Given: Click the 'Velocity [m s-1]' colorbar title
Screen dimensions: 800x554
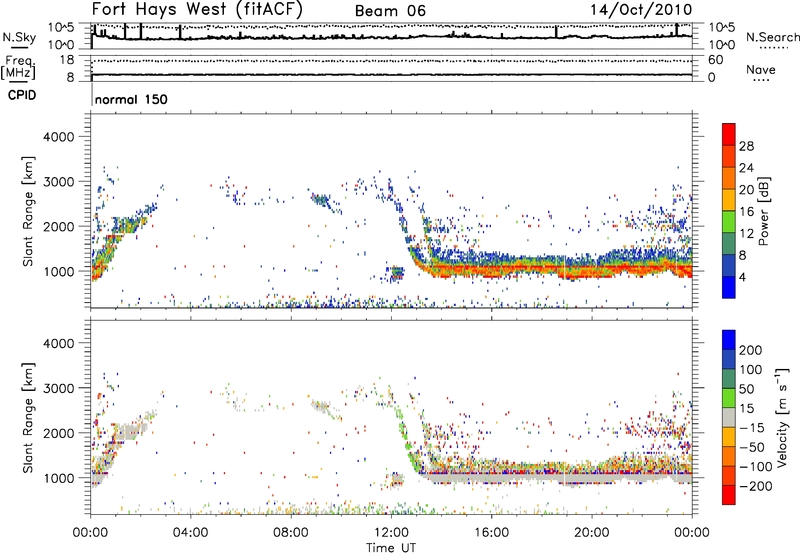Looking at the screenshot, I should [782, 417].
